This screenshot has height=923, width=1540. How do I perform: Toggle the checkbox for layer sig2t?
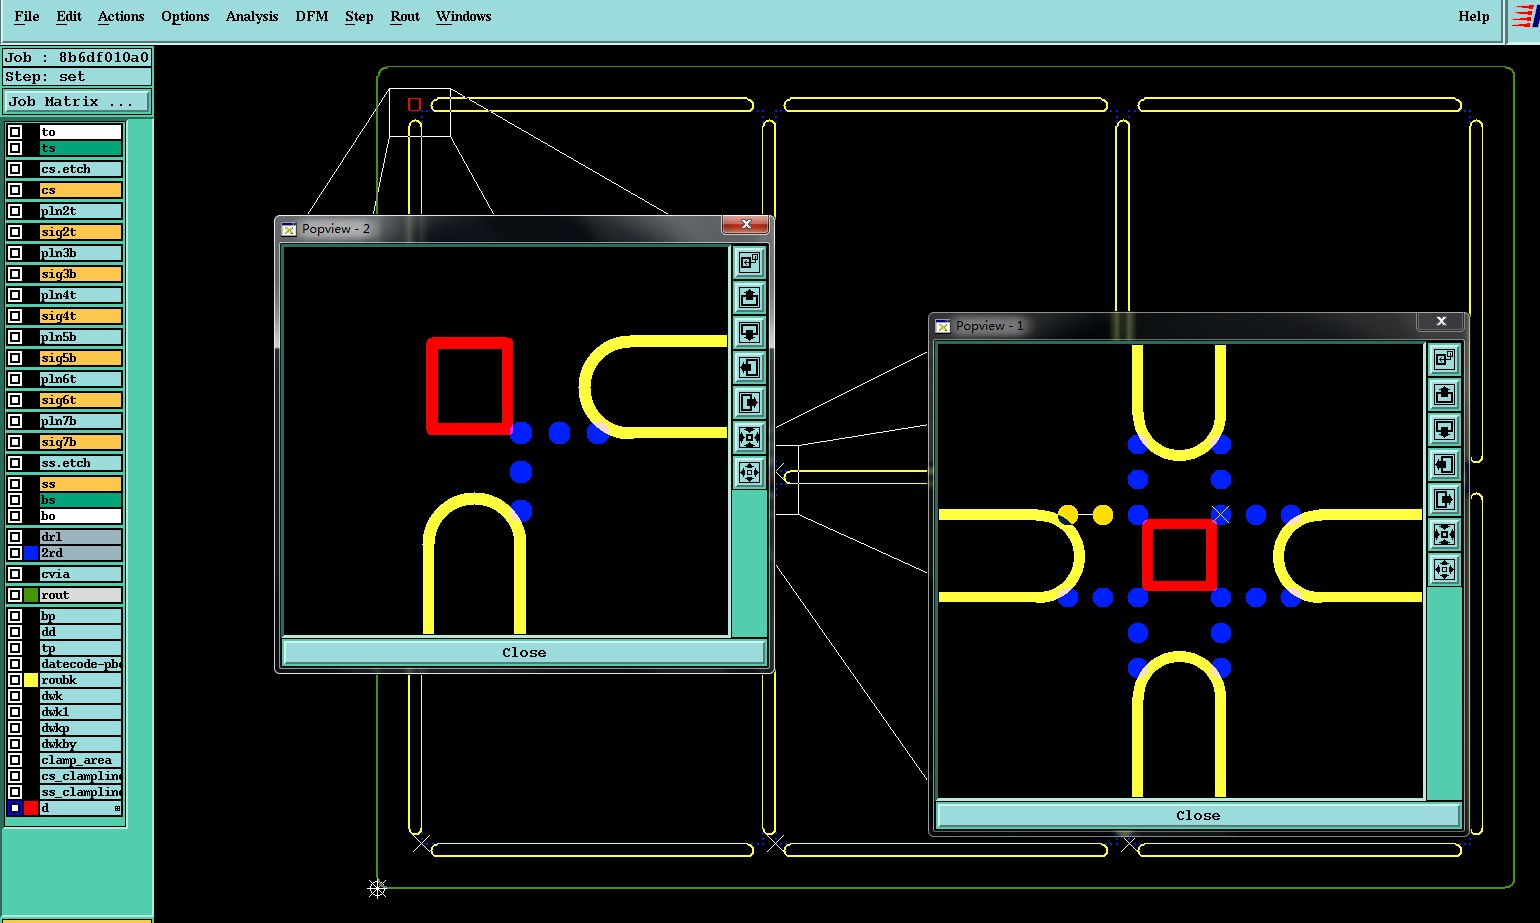click(15, 232)
